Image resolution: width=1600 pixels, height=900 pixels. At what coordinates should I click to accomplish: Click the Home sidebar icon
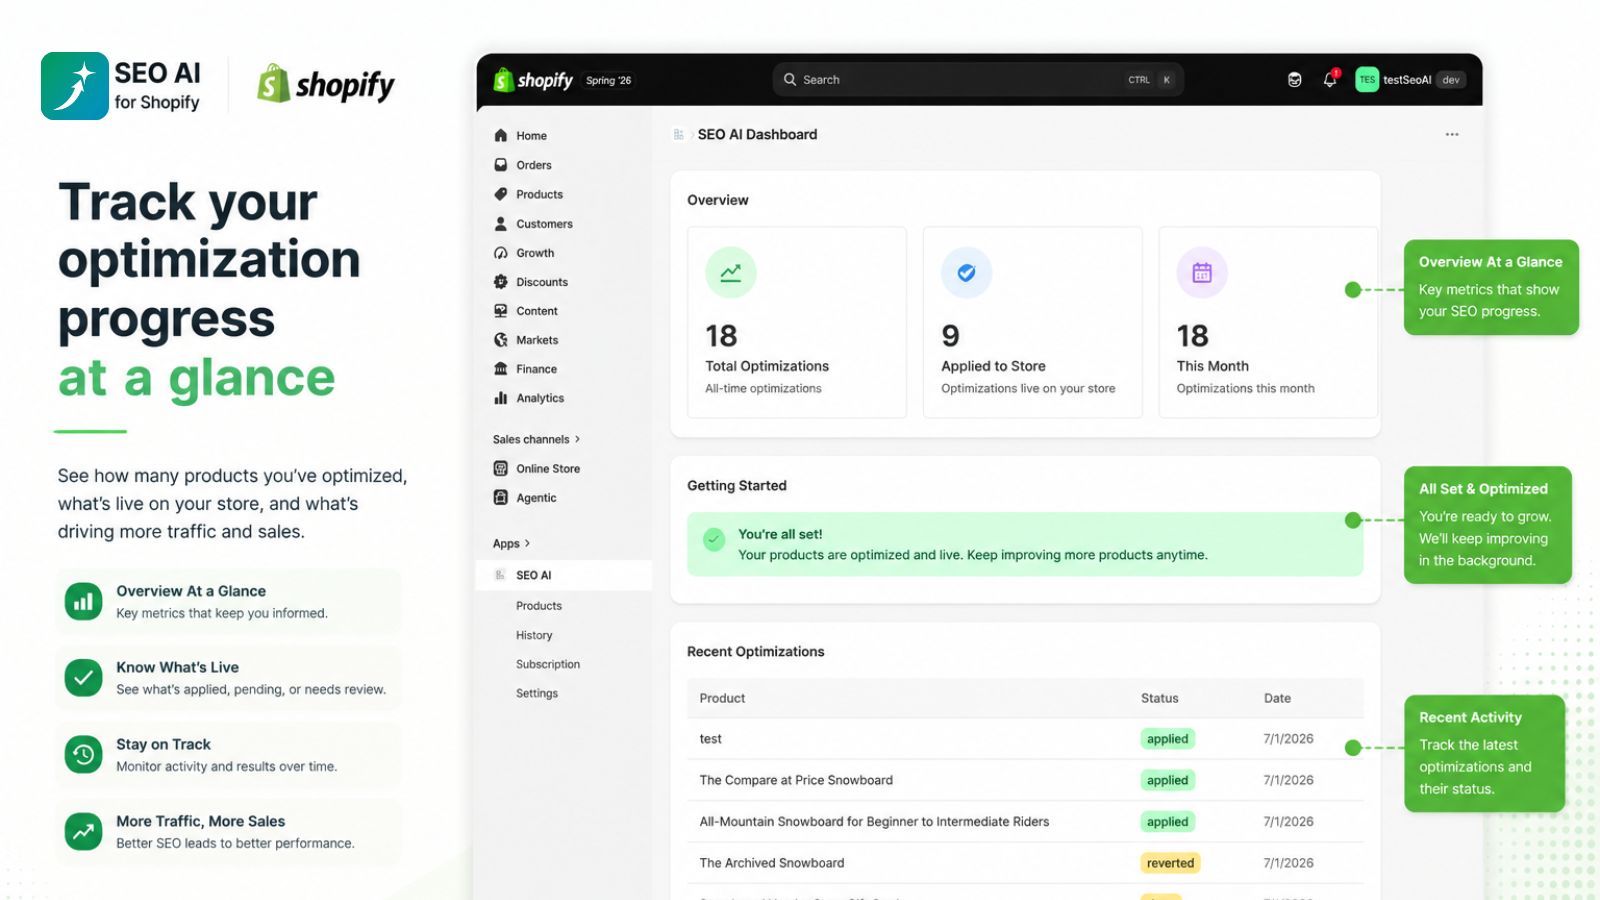501,136
